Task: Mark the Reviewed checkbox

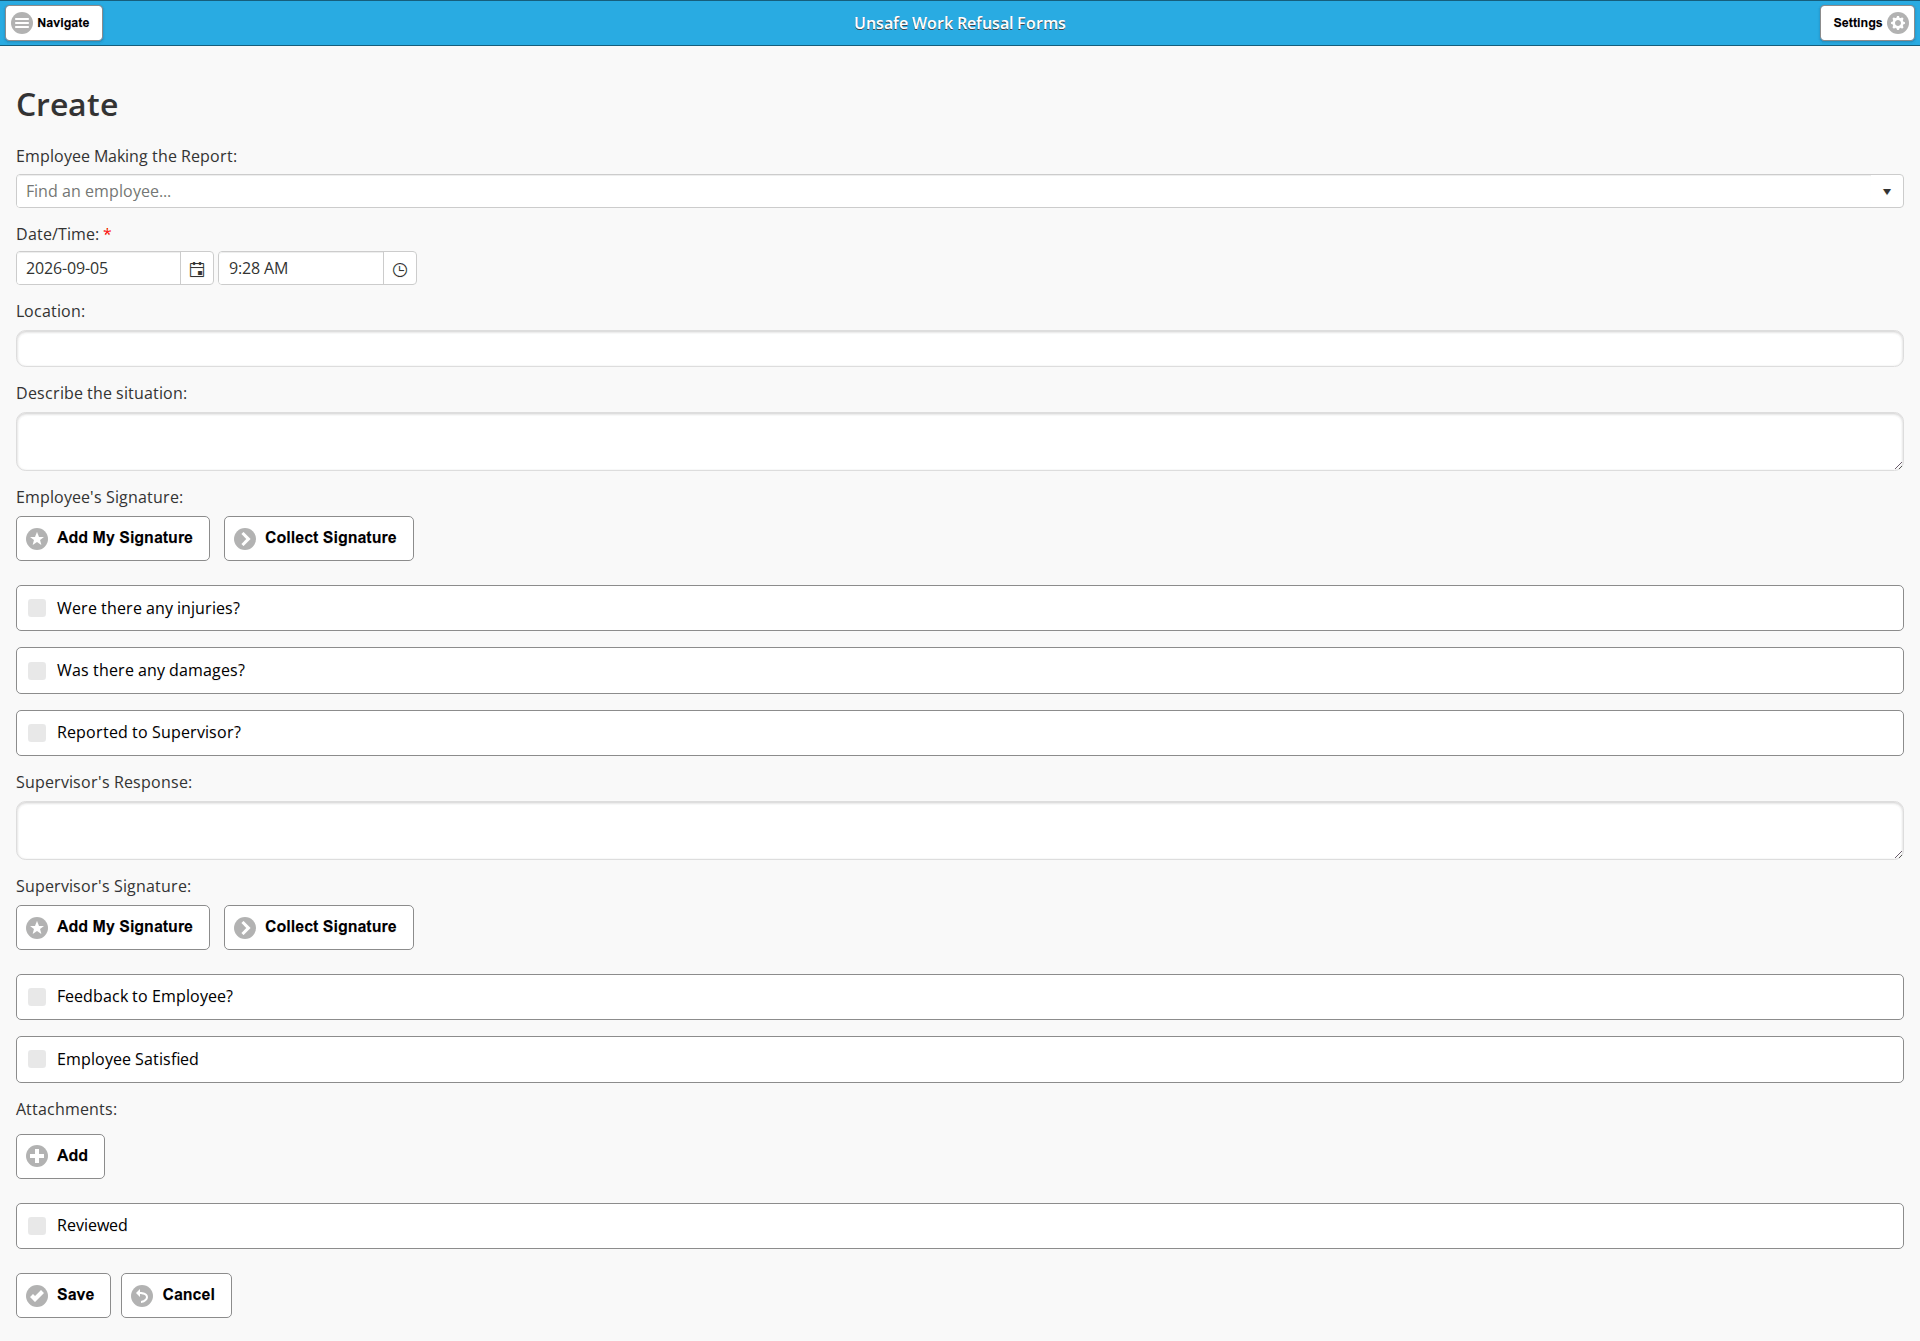Action: click(37, 1226)
